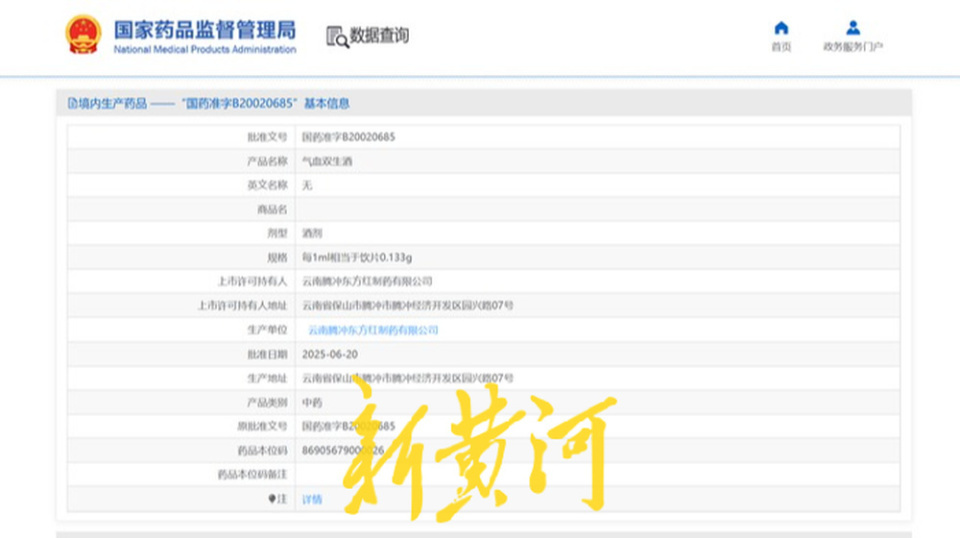Viewport: 960px width, 538px height.
Task: Select address value in 生产地址 row
Action: point(408,378)
